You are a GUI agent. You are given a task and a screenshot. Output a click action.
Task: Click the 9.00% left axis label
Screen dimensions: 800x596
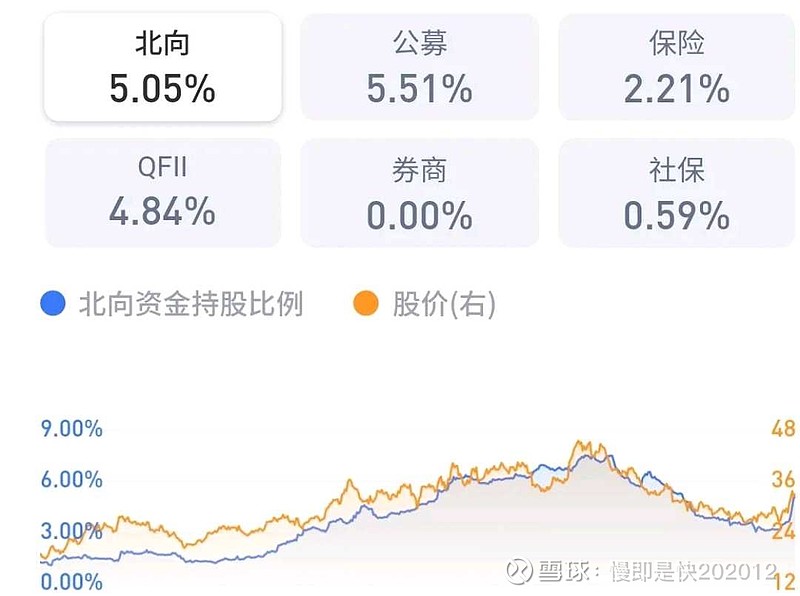71,429
